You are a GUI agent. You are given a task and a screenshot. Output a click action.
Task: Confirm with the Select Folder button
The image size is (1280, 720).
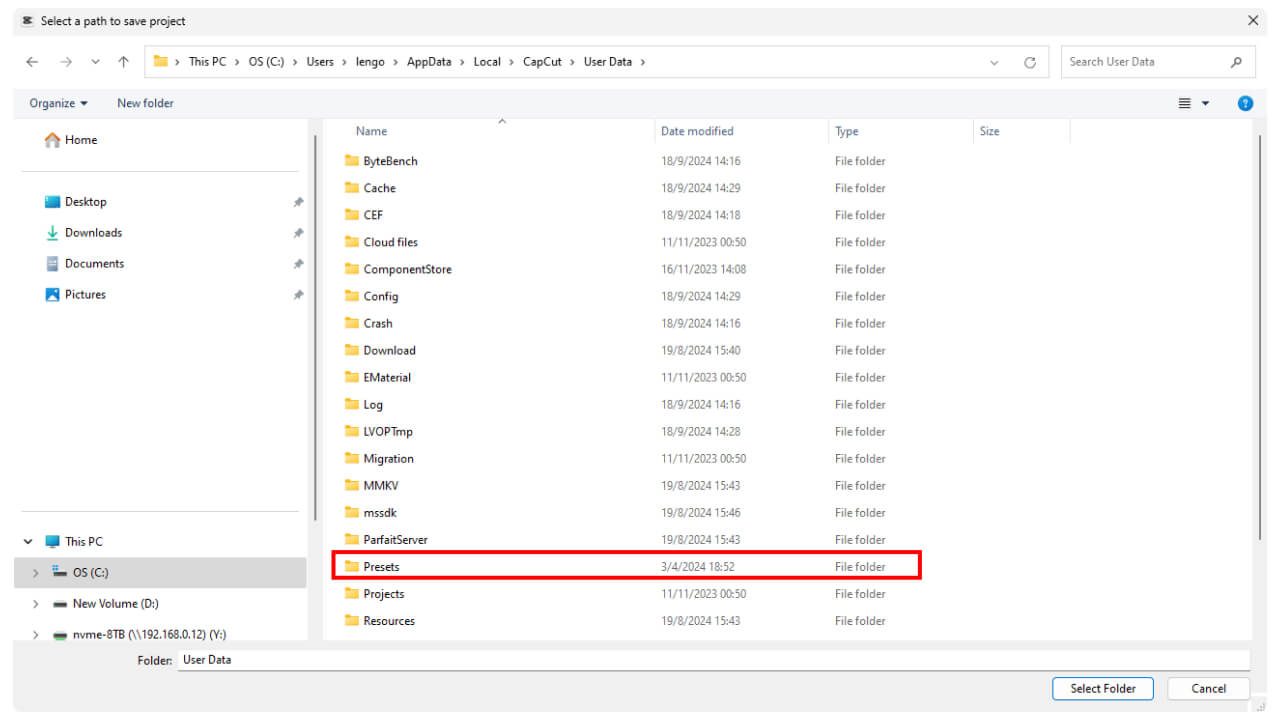(1103, 688)
